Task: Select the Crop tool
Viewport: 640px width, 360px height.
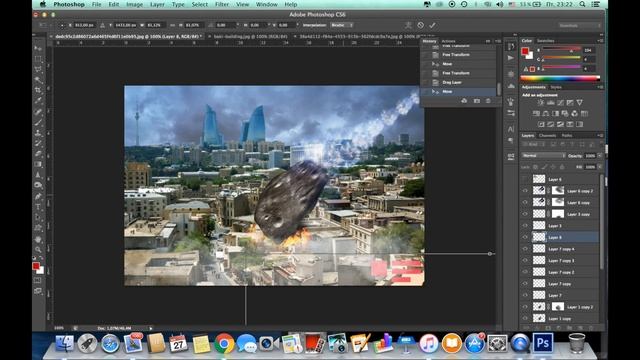Action: click(38, 90)
